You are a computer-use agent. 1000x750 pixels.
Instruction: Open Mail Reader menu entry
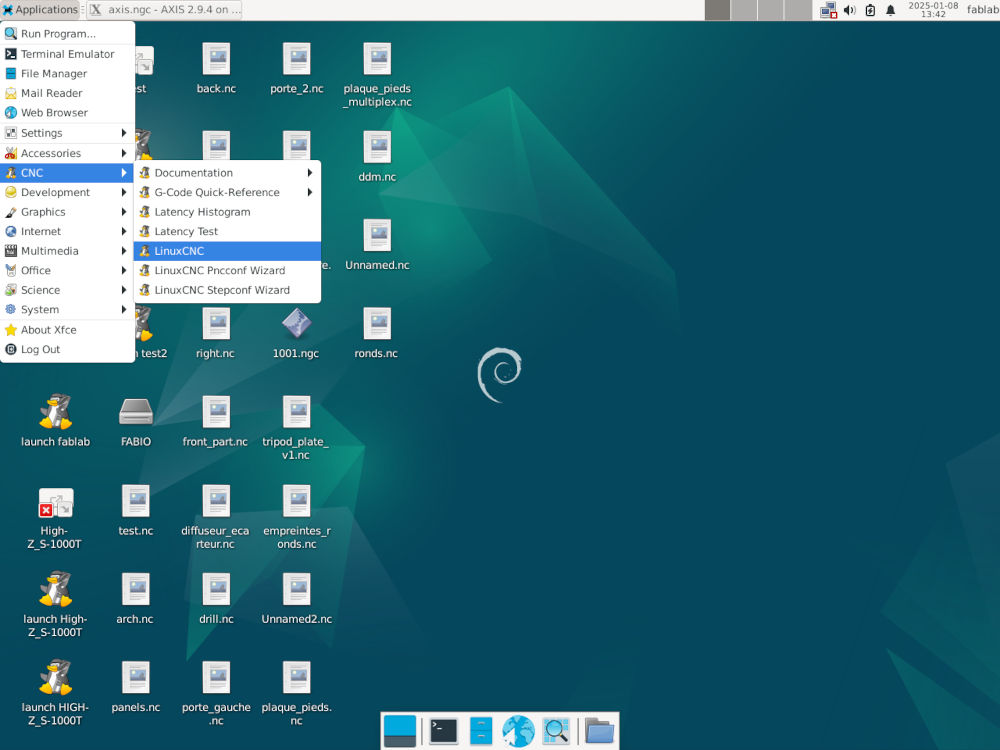tap(67, 93)
